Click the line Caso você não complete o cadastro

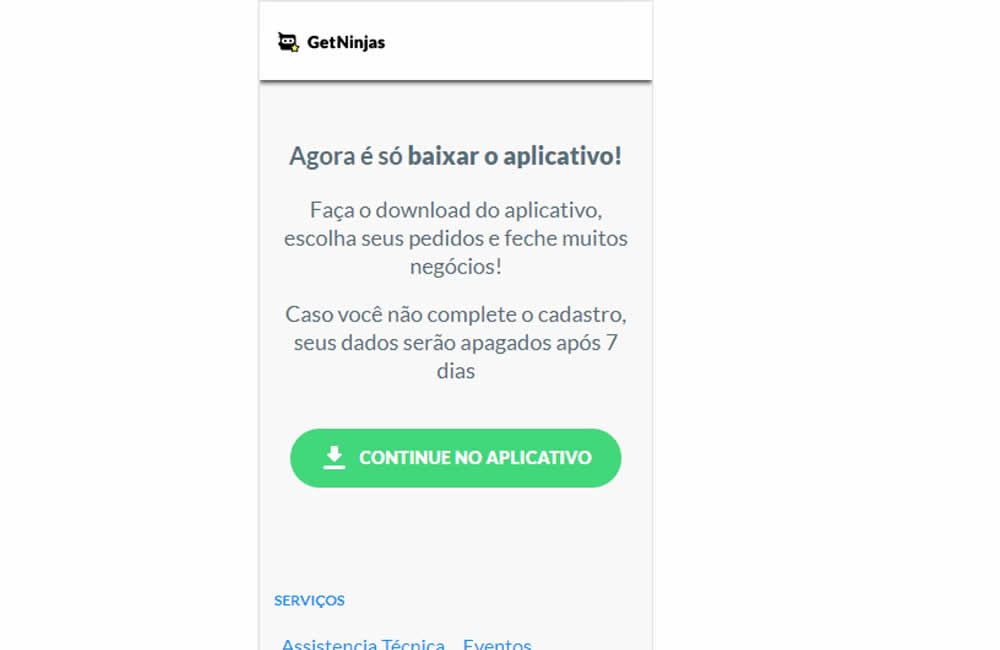(x=456, y=314)
